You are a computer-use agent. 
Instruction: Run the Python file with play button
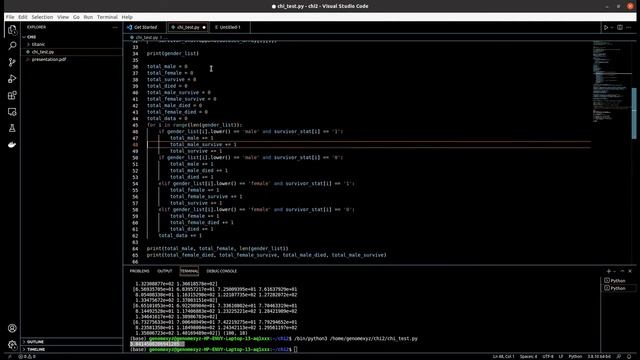coord(606,27)
